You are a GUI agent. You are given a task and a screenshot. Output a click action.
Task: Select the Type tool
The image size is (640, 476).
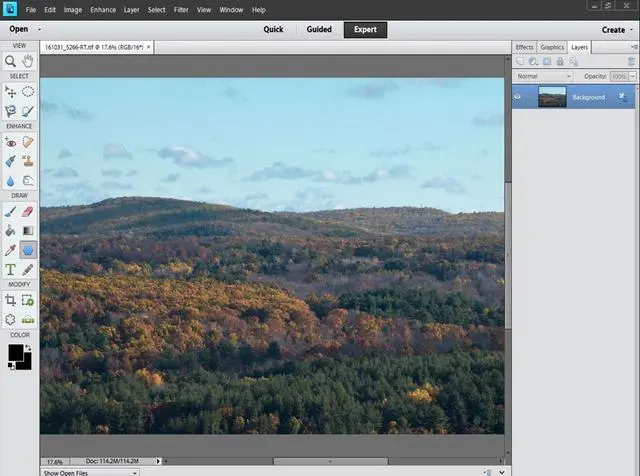(10, 269)
